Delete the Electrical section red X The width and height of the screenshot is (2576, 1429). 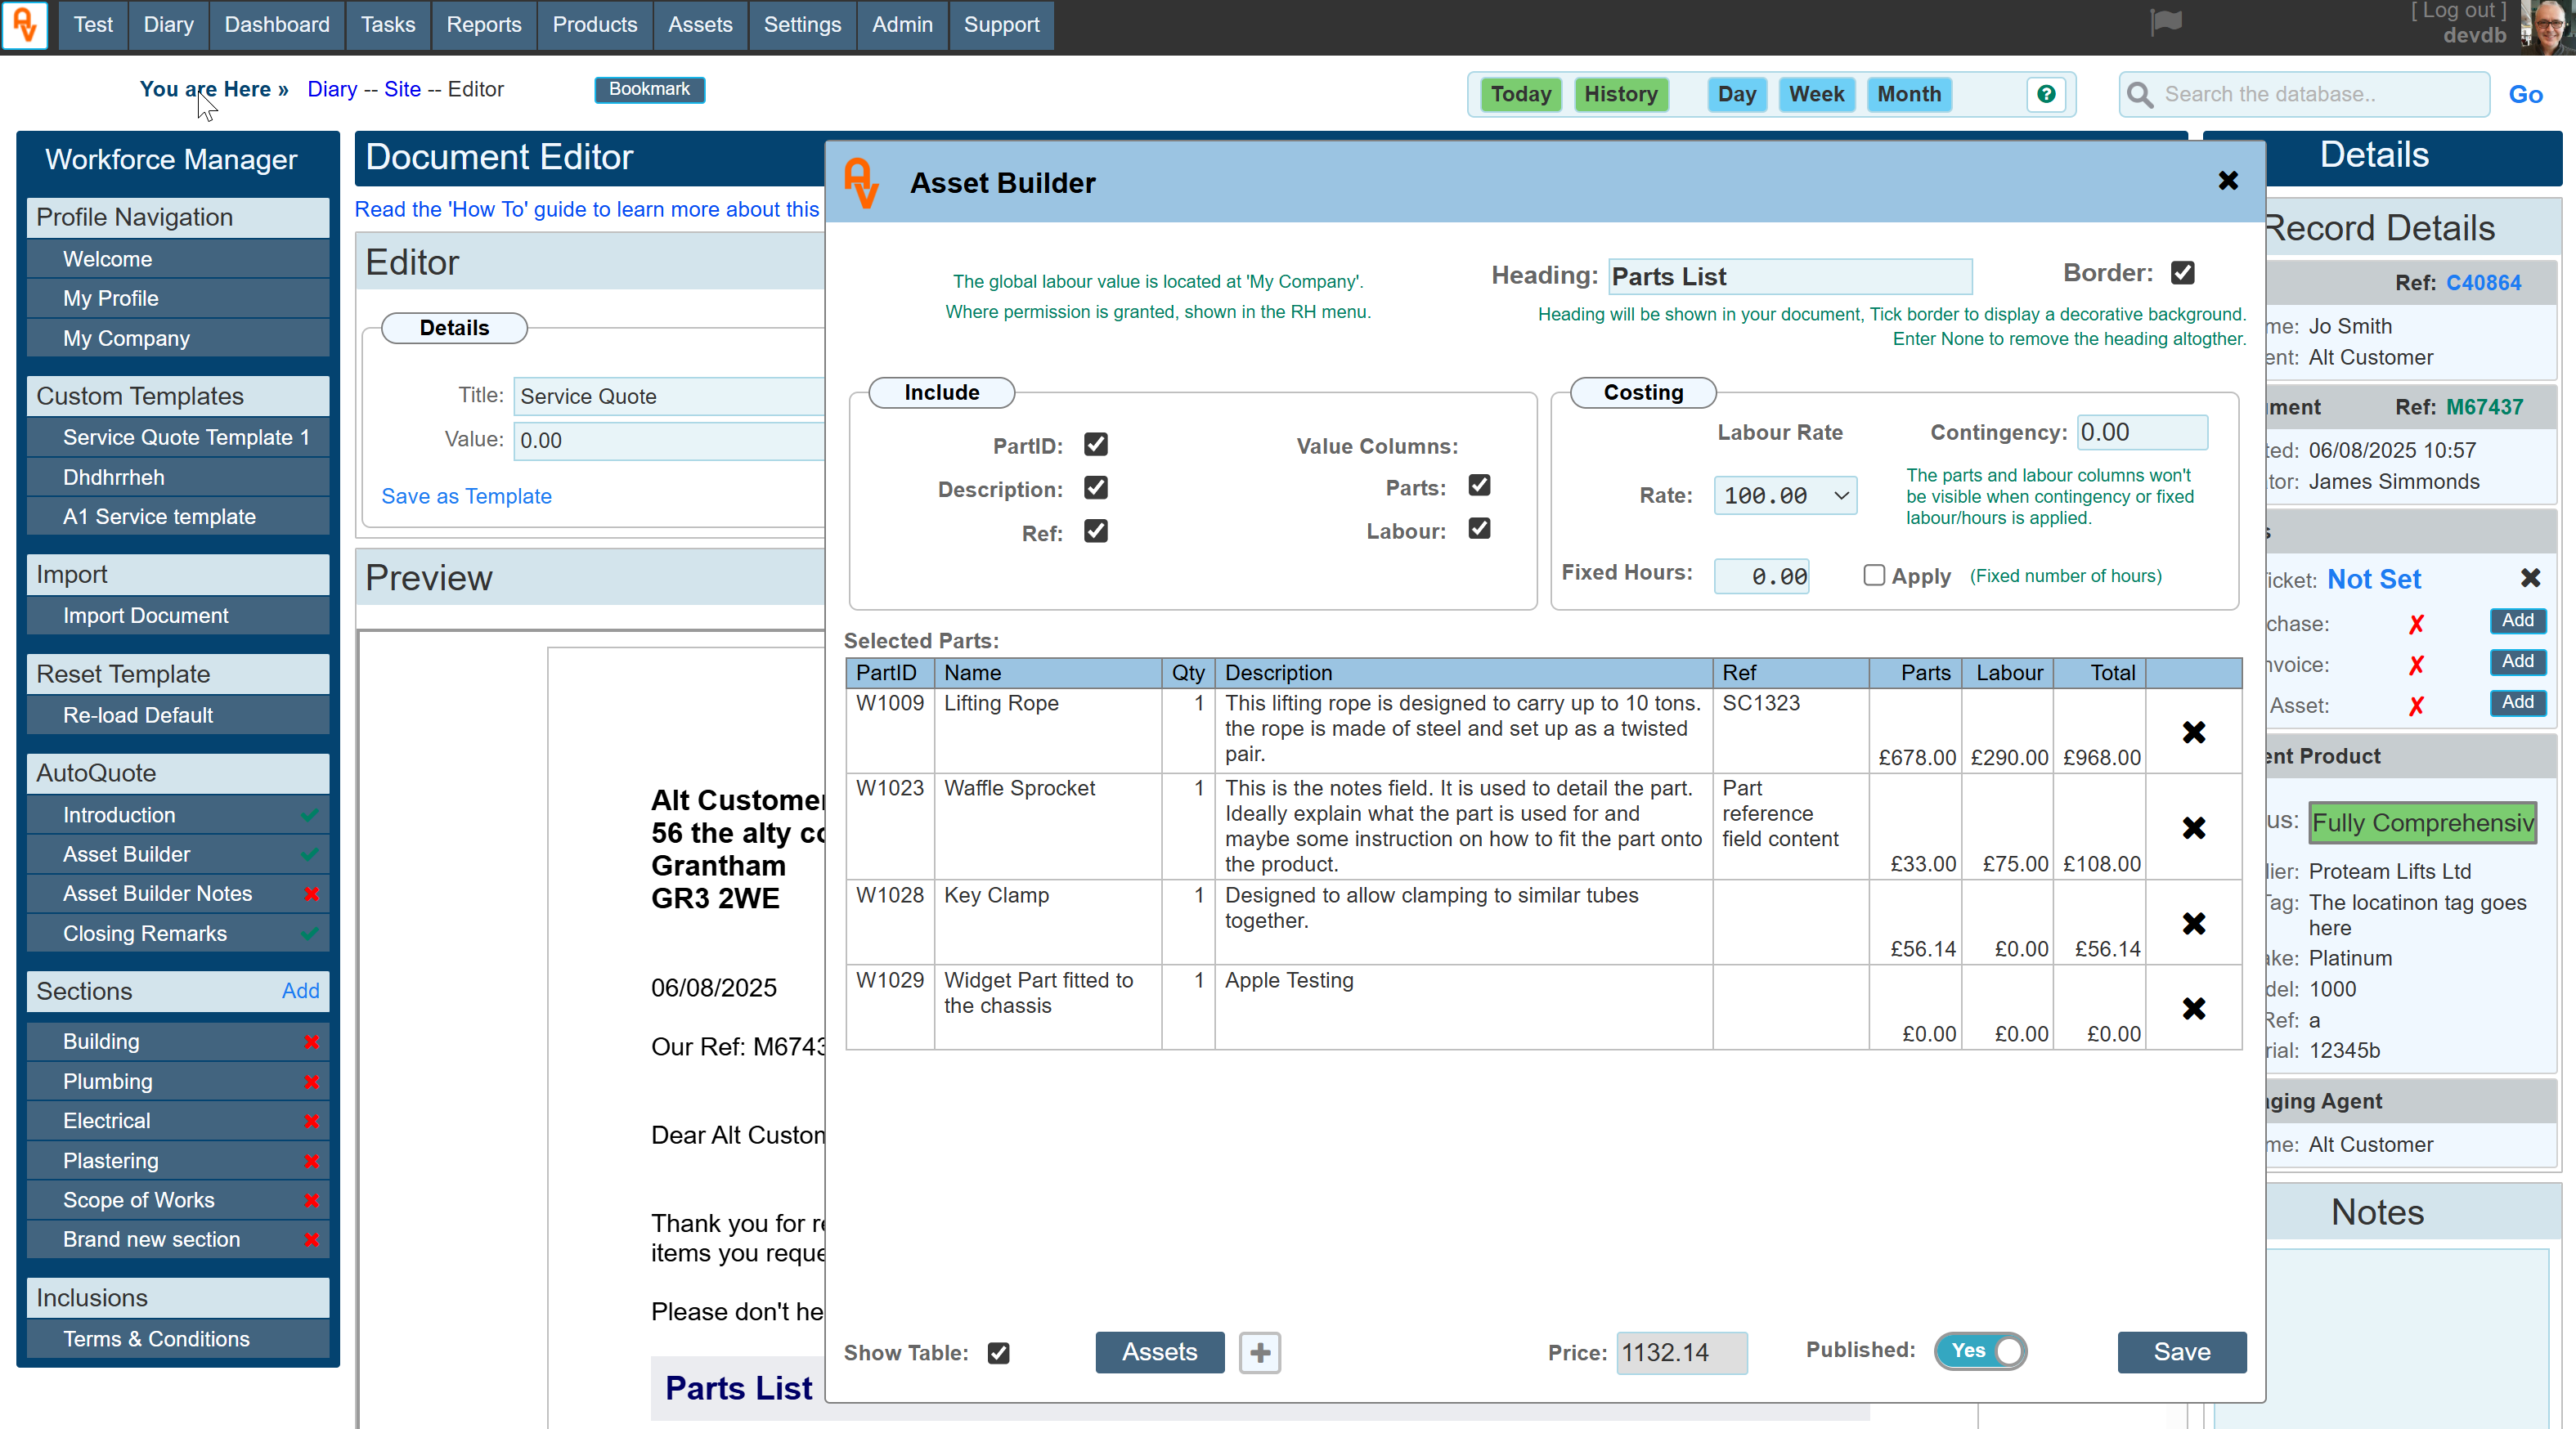tap(311, 1121)
